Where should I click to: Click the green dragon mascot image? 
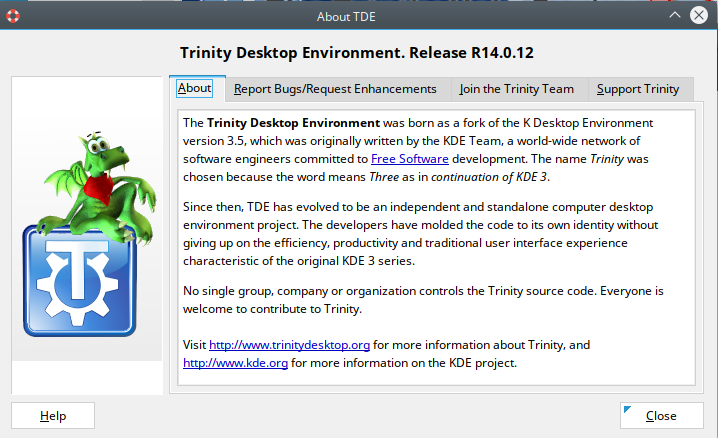(x=92, y=172)
